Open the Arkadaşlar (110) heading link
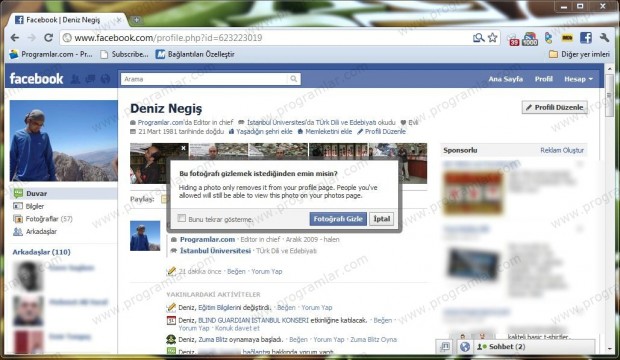 [x=42, y=252]
